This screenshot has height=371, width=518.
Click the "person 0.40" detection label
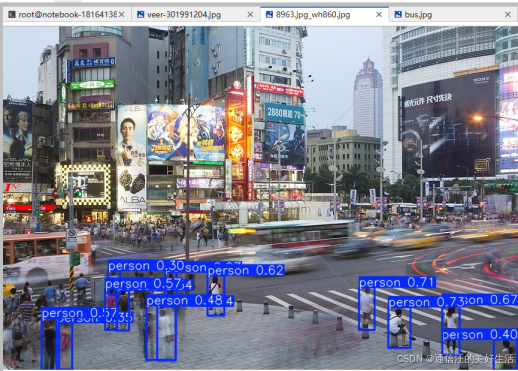[480, 335]
